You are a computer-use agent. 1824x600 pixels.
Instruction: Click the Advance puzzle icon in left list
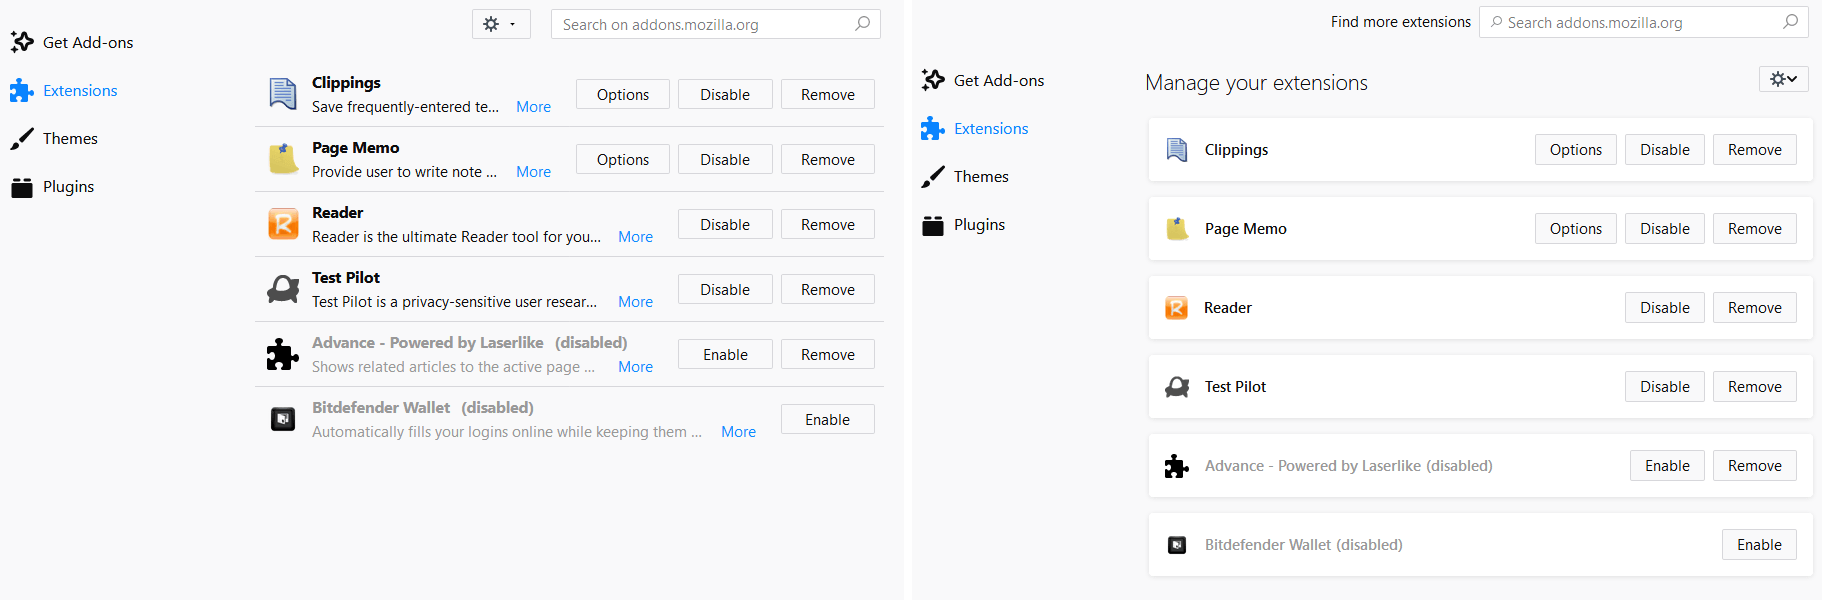(x=283, y=354)
